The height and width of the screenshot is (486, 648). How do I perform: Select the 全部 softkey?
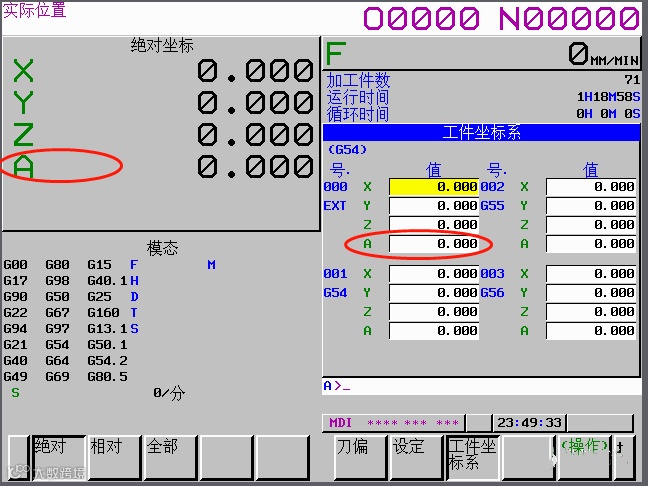(x=171, y=457)
